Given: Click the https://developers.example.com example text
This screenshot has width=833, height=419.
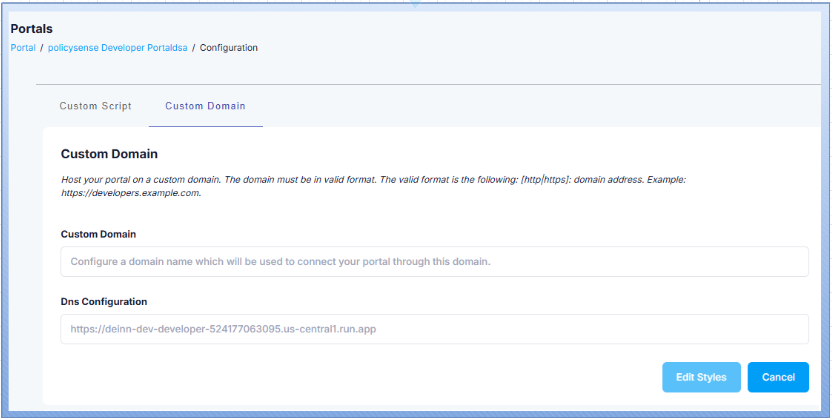Looking at the screenshot, I should coord(130,194).
